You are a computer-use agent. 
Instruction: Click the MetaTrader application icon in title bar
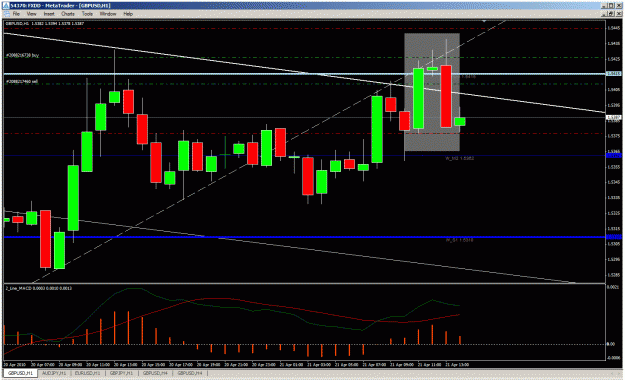pyautogui.click(x=6, y=6)
